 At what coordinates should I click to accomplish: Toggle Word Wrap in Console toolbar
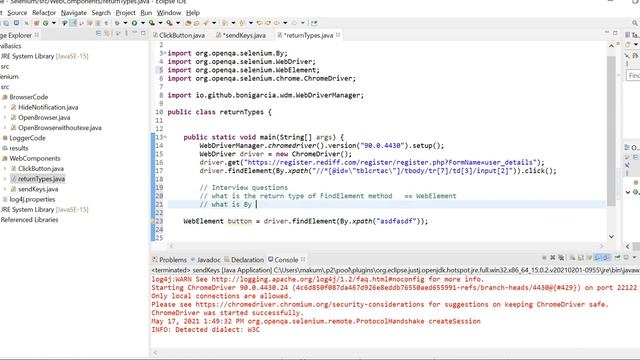pos(589,258)
